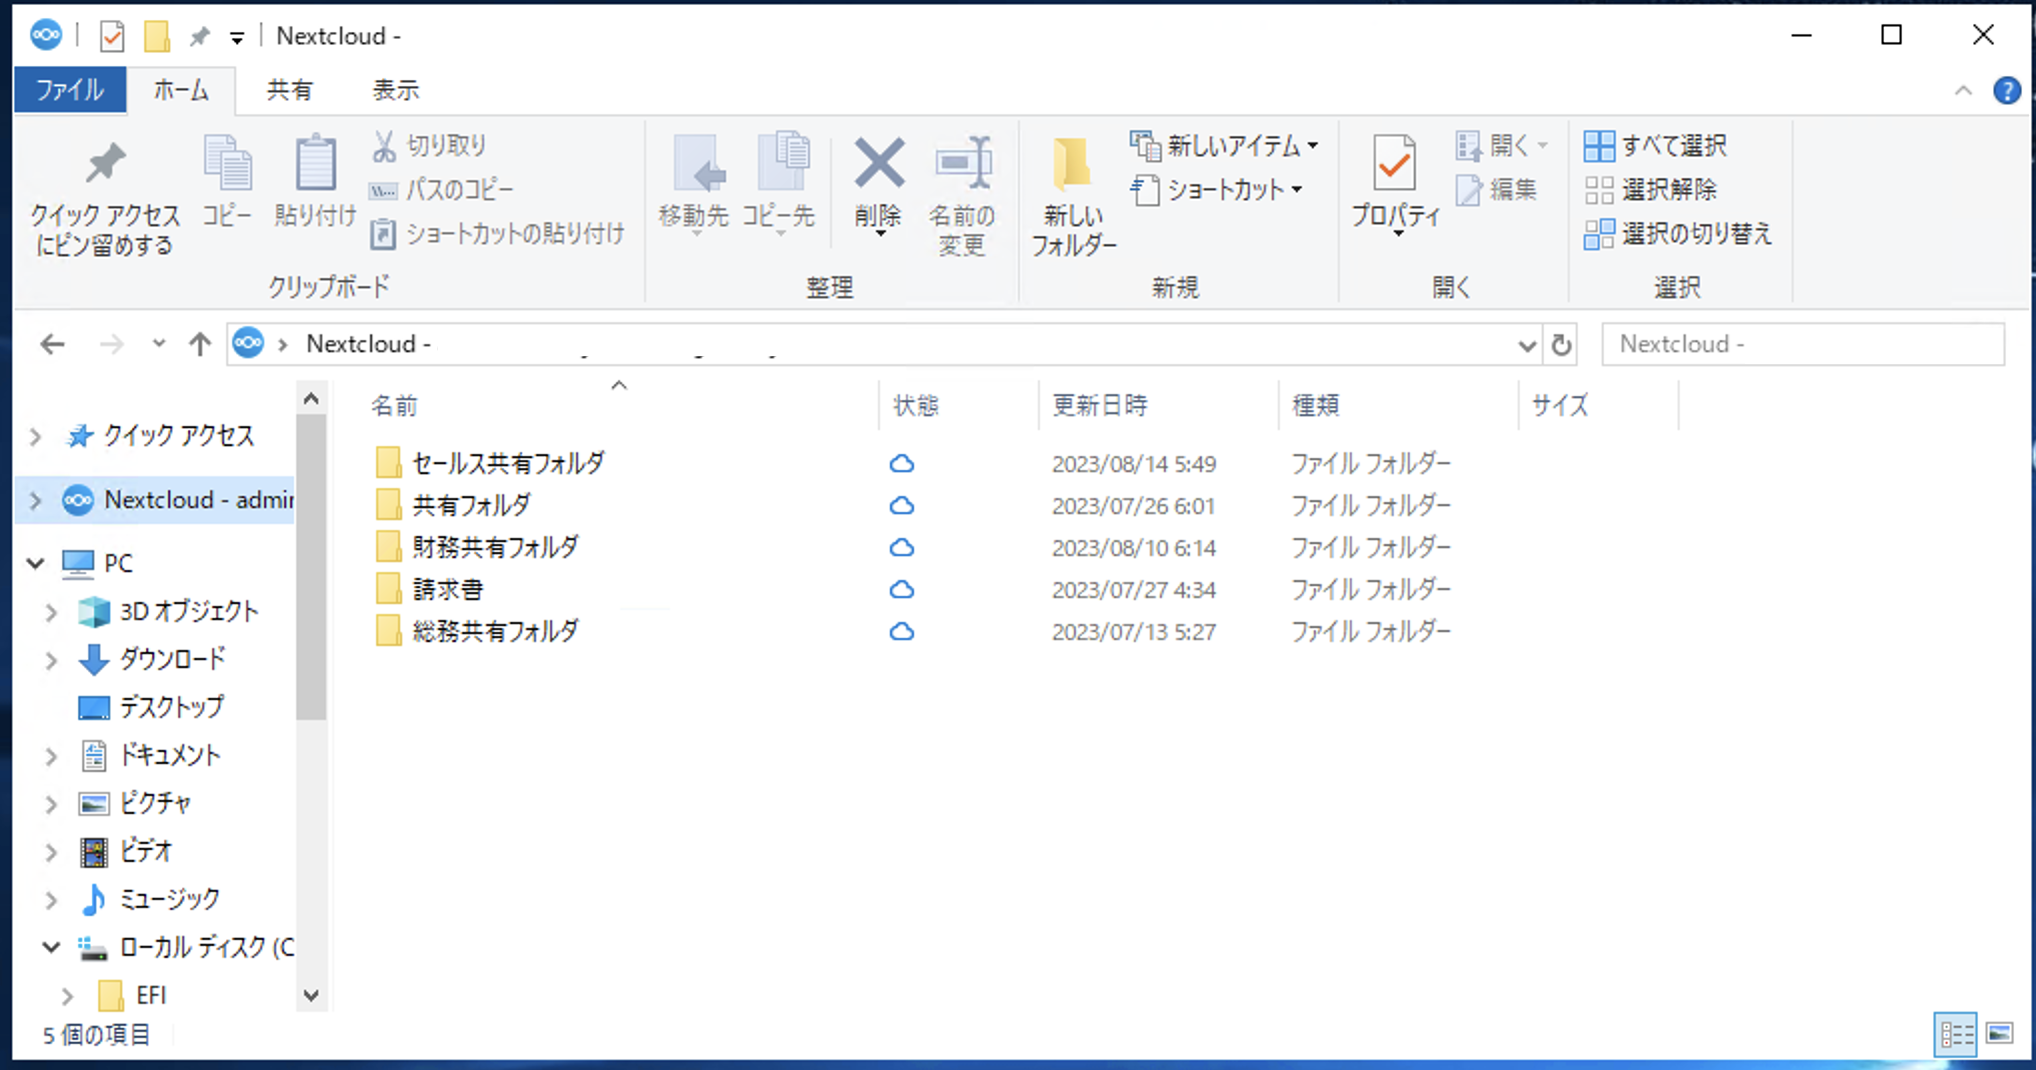Click the Pin to Quick Access icon
The image size is (2036, 1070).
coord(104,166)
